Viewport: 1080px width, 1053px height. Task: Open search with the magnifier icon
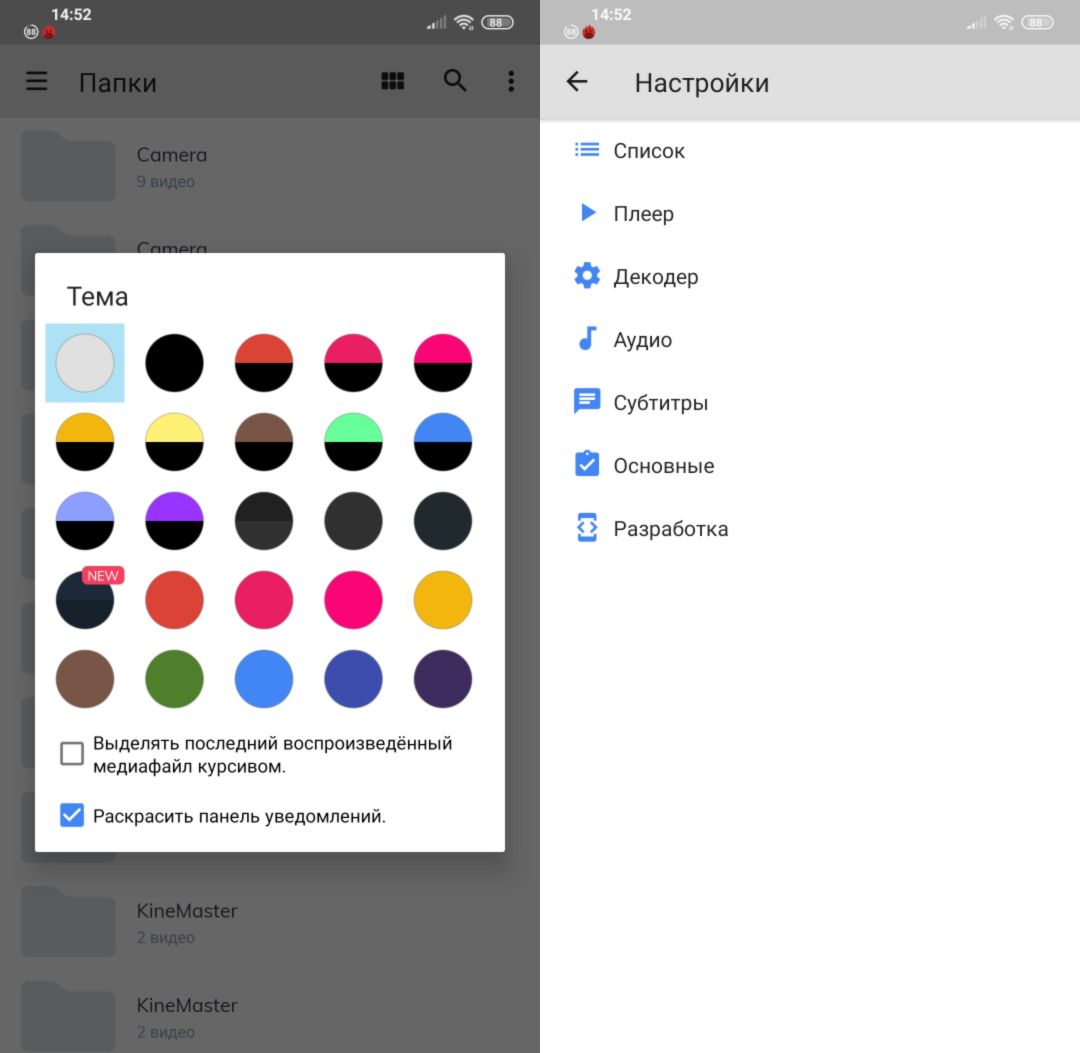click(x=455, y=81)
